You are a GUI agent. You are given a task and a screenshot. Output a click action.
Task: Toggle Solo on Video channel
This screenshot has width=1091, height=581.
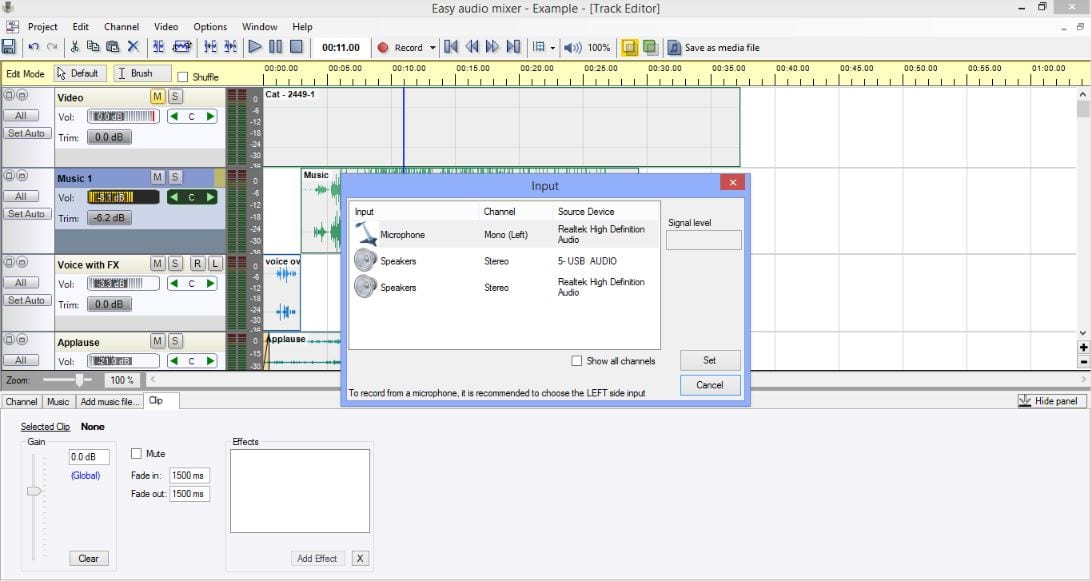pos(175,97)
